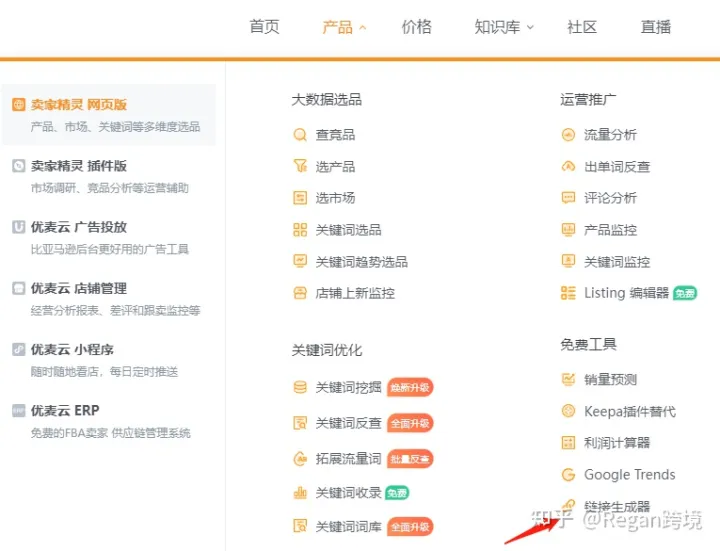Open the 流量分析 link
720x551 pixels.
pos(610,135)
